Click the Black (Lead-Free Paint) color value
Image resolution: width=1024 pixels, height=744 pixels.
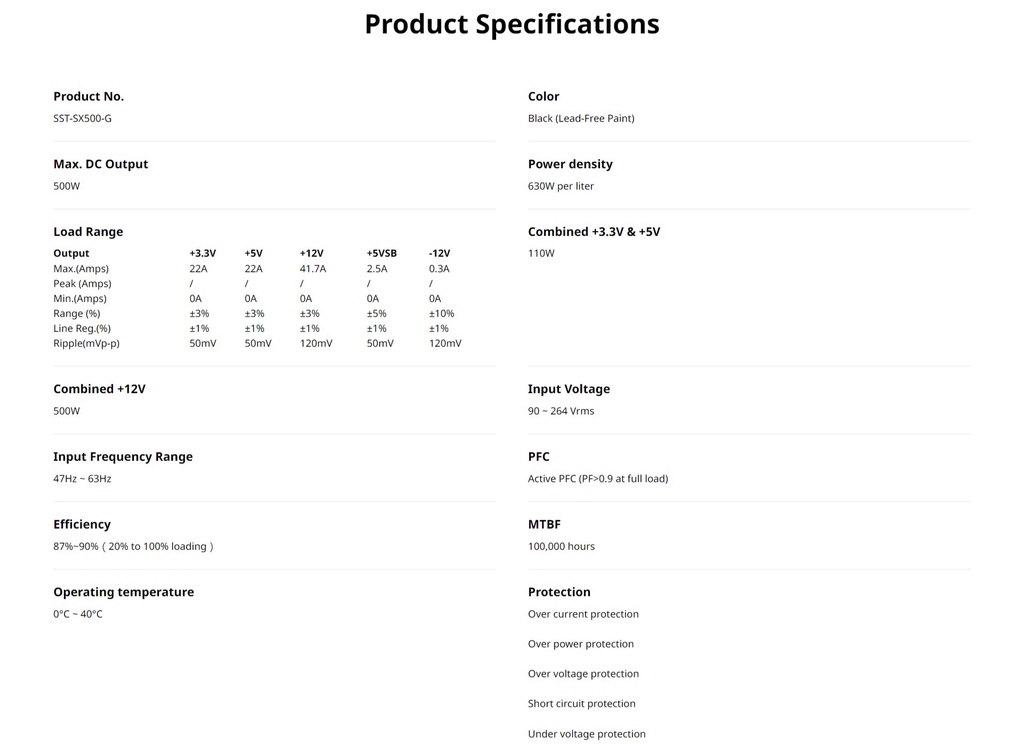click(581, 118)
